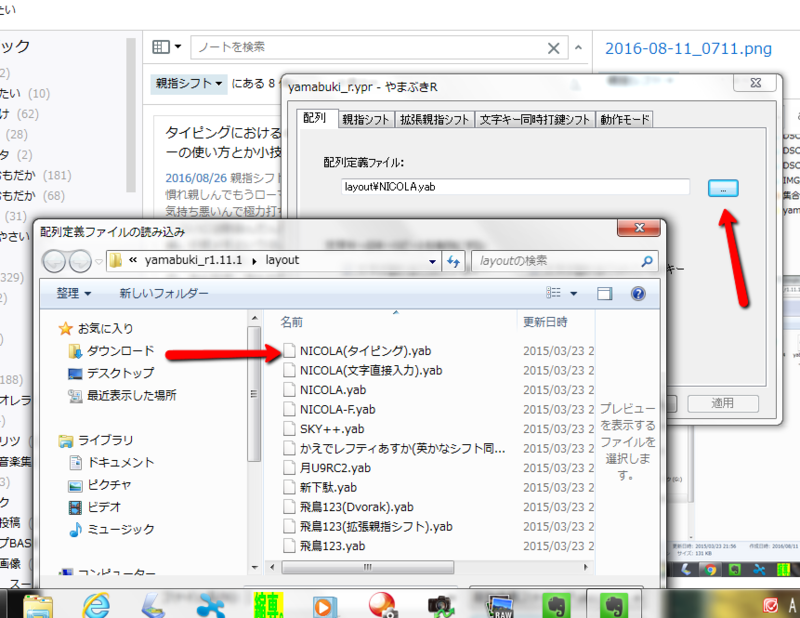Refresh the layout folder listing

point(453,261)
